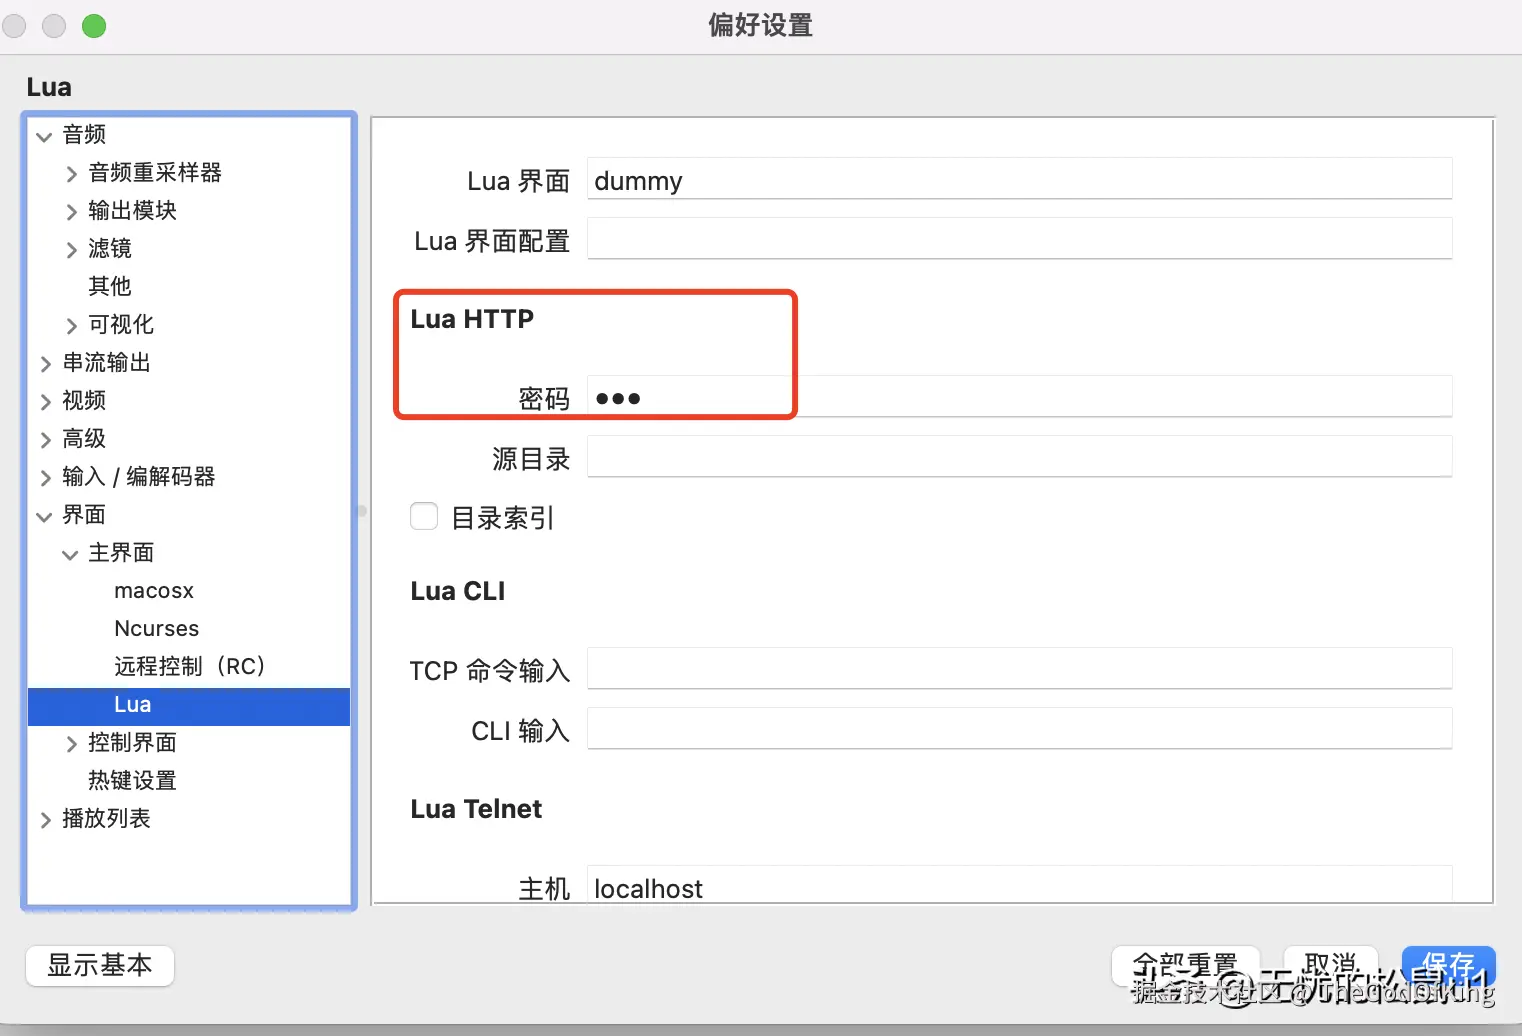Select the 播放列表 category
This screenshot has width=1522, height=1036.
point(107,818)
